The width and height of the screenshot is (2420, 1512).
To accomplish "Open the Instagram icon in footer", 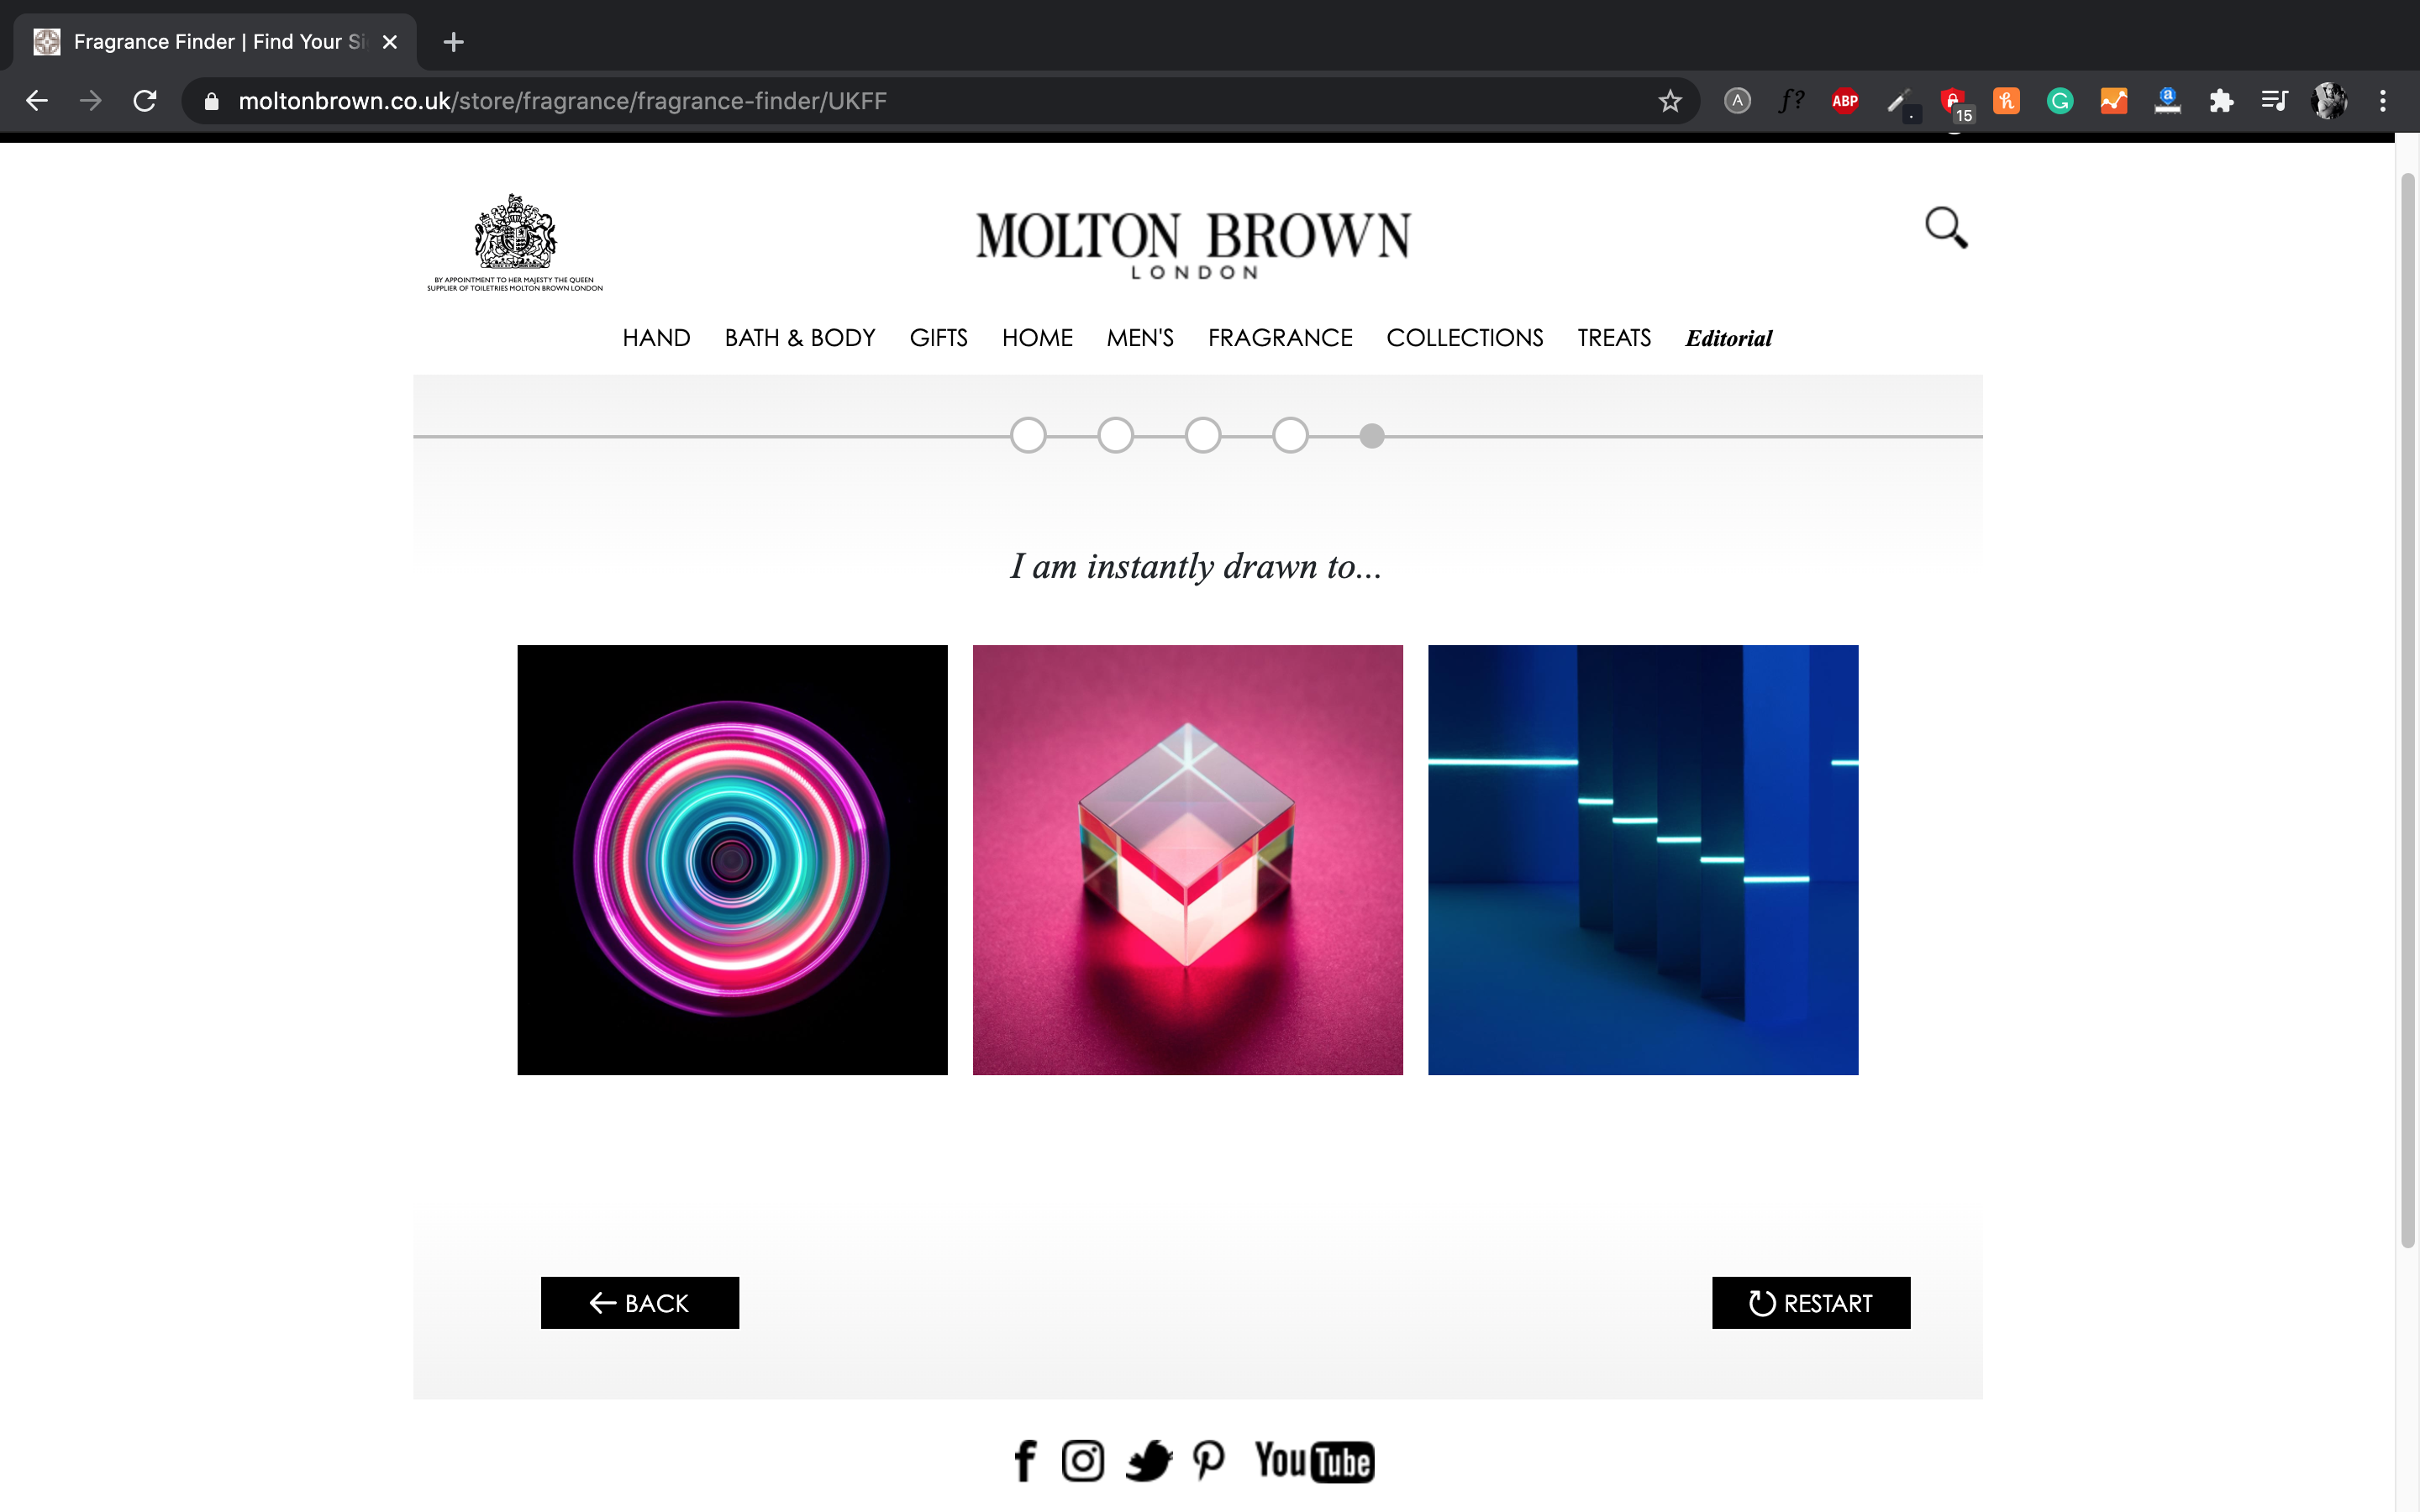I will click(1082, 1461).
